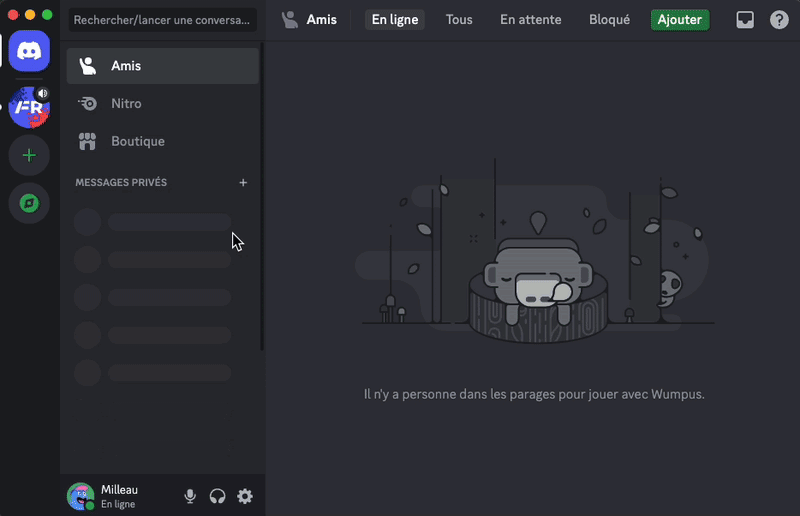800x516 pixels.
Task: Open Milleau user profile panel
Action: click(118, 496)
